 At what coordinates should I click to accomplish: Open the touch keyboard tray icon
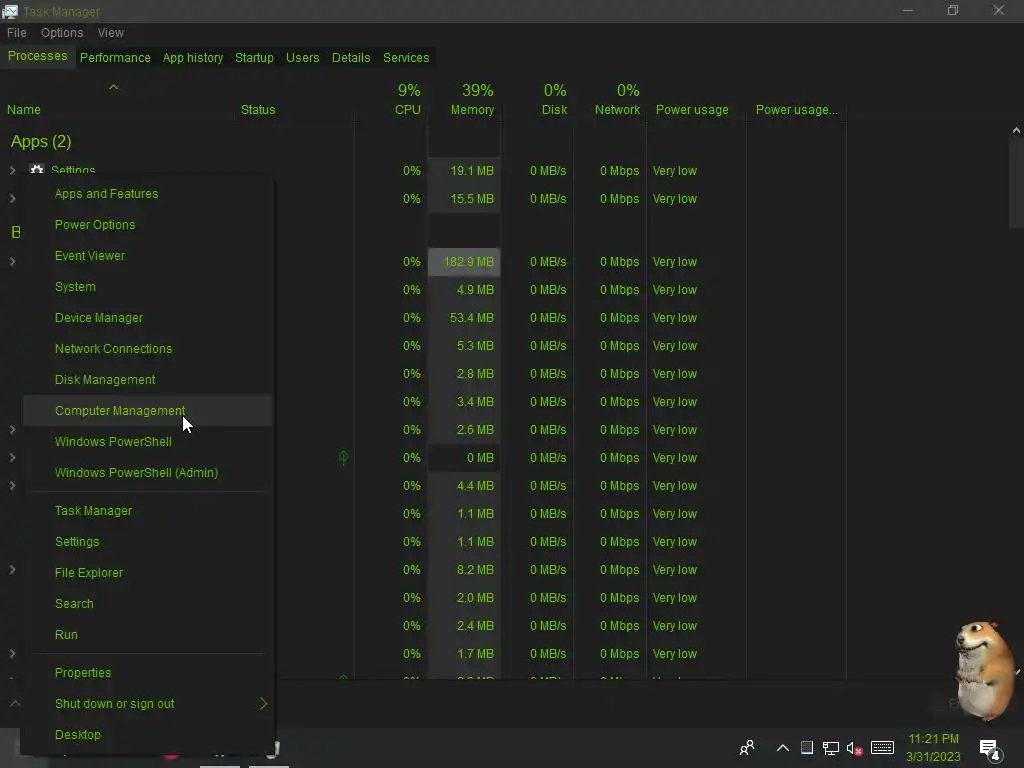882,748
